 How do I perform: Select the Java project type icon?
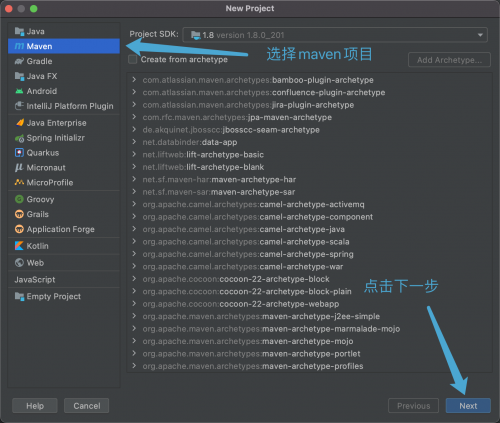(x=19, y=31)
